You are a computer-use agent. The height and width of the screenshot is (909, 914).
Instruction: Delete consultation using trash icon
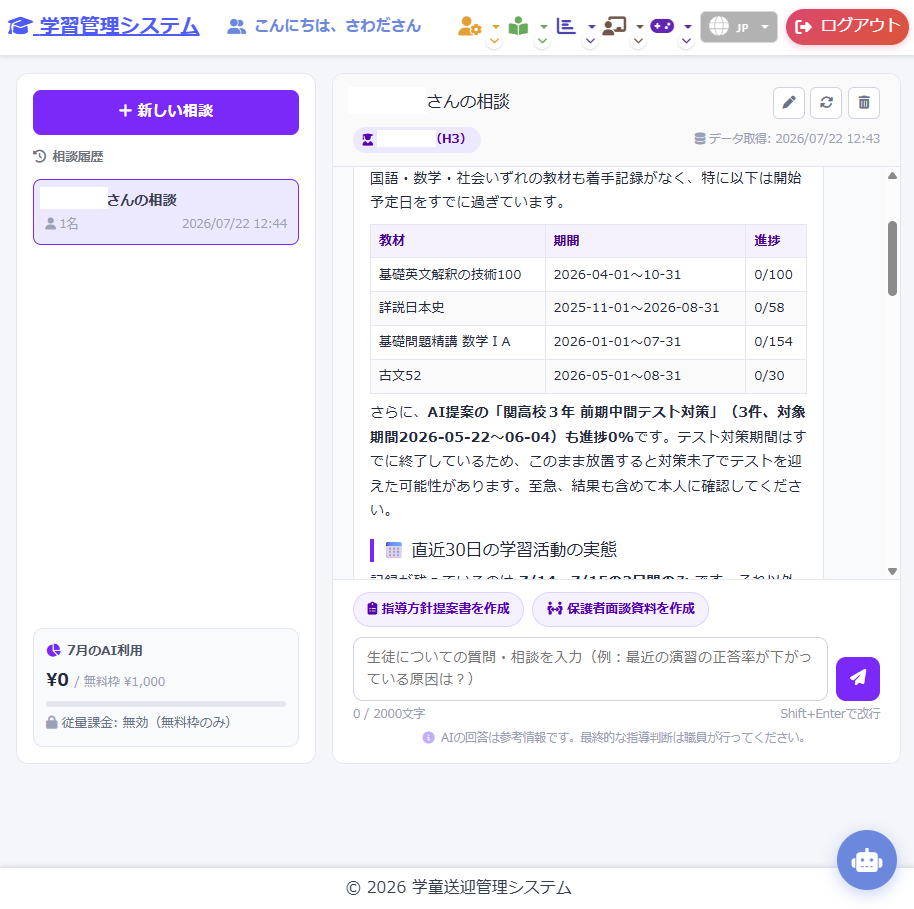[864, 103]
